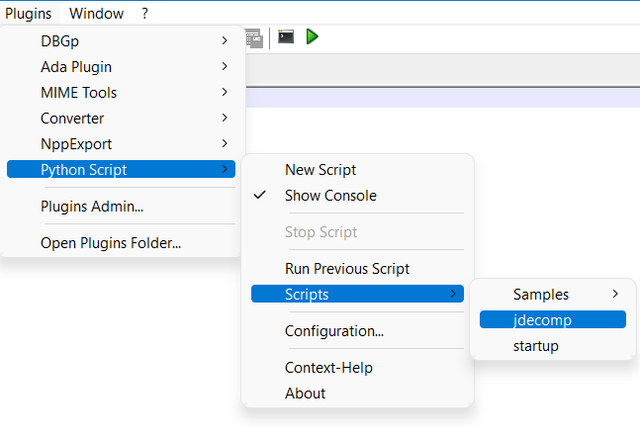This screenshot has height=427, width=640.
Task: Expand the Converter submenu
Action: click(121, 118)
